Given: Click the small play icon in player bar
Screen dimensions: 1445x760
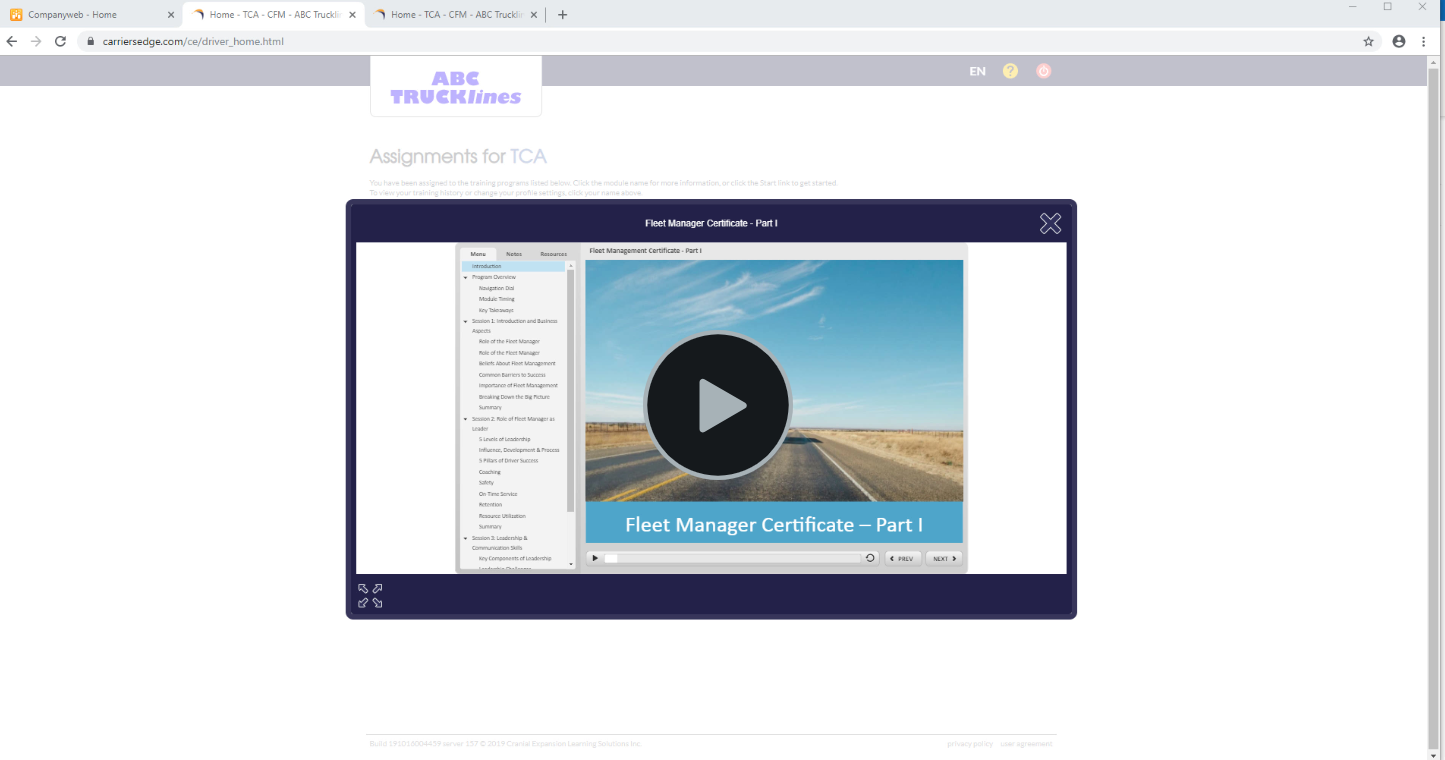Looking at the screenshot, I should 595,558.
